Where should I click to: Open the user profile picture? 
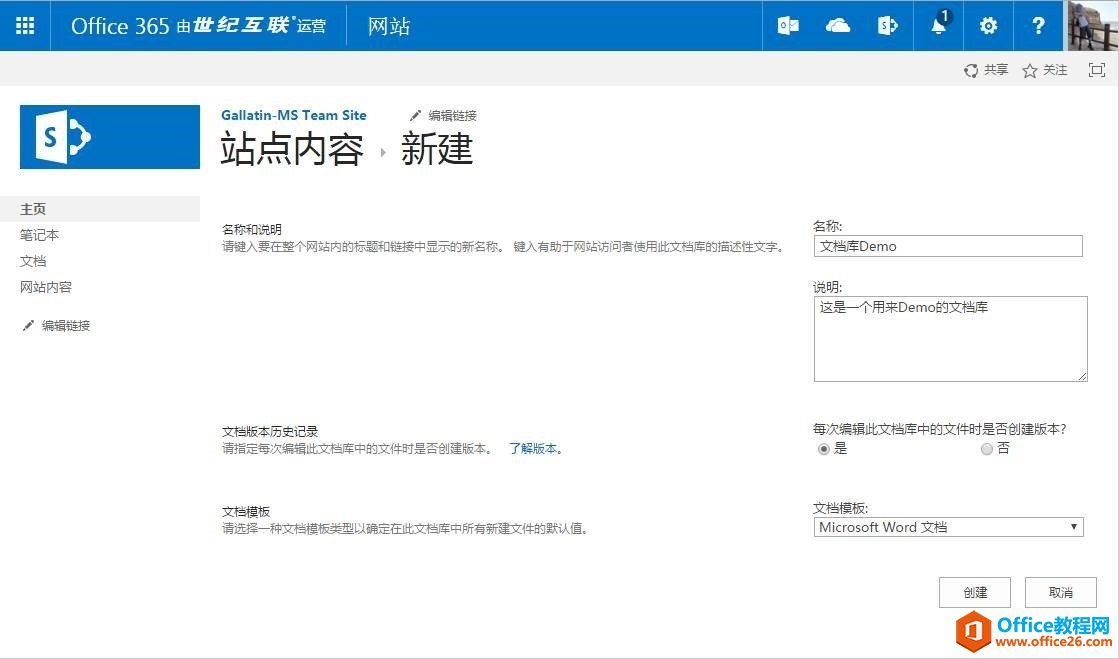1091,26
